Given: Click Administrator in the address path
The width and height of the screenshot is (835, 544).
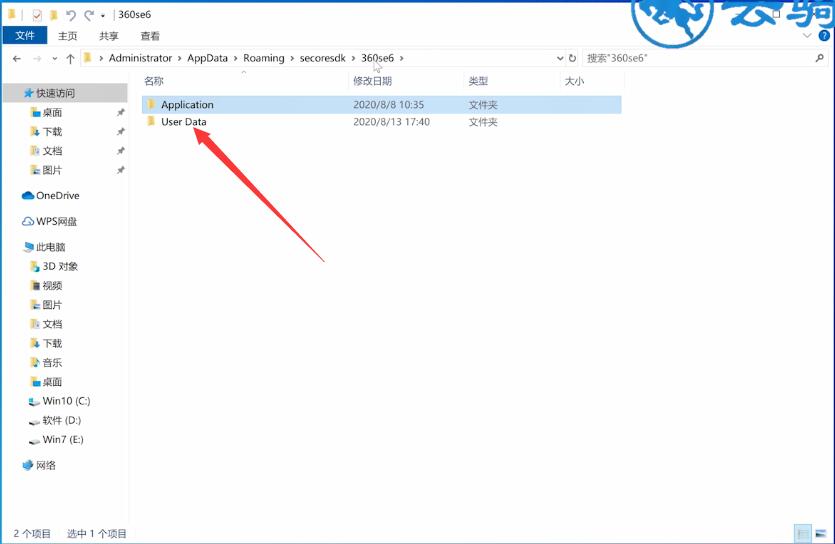Looking at the screenshot, I should (x=141, y=58).
